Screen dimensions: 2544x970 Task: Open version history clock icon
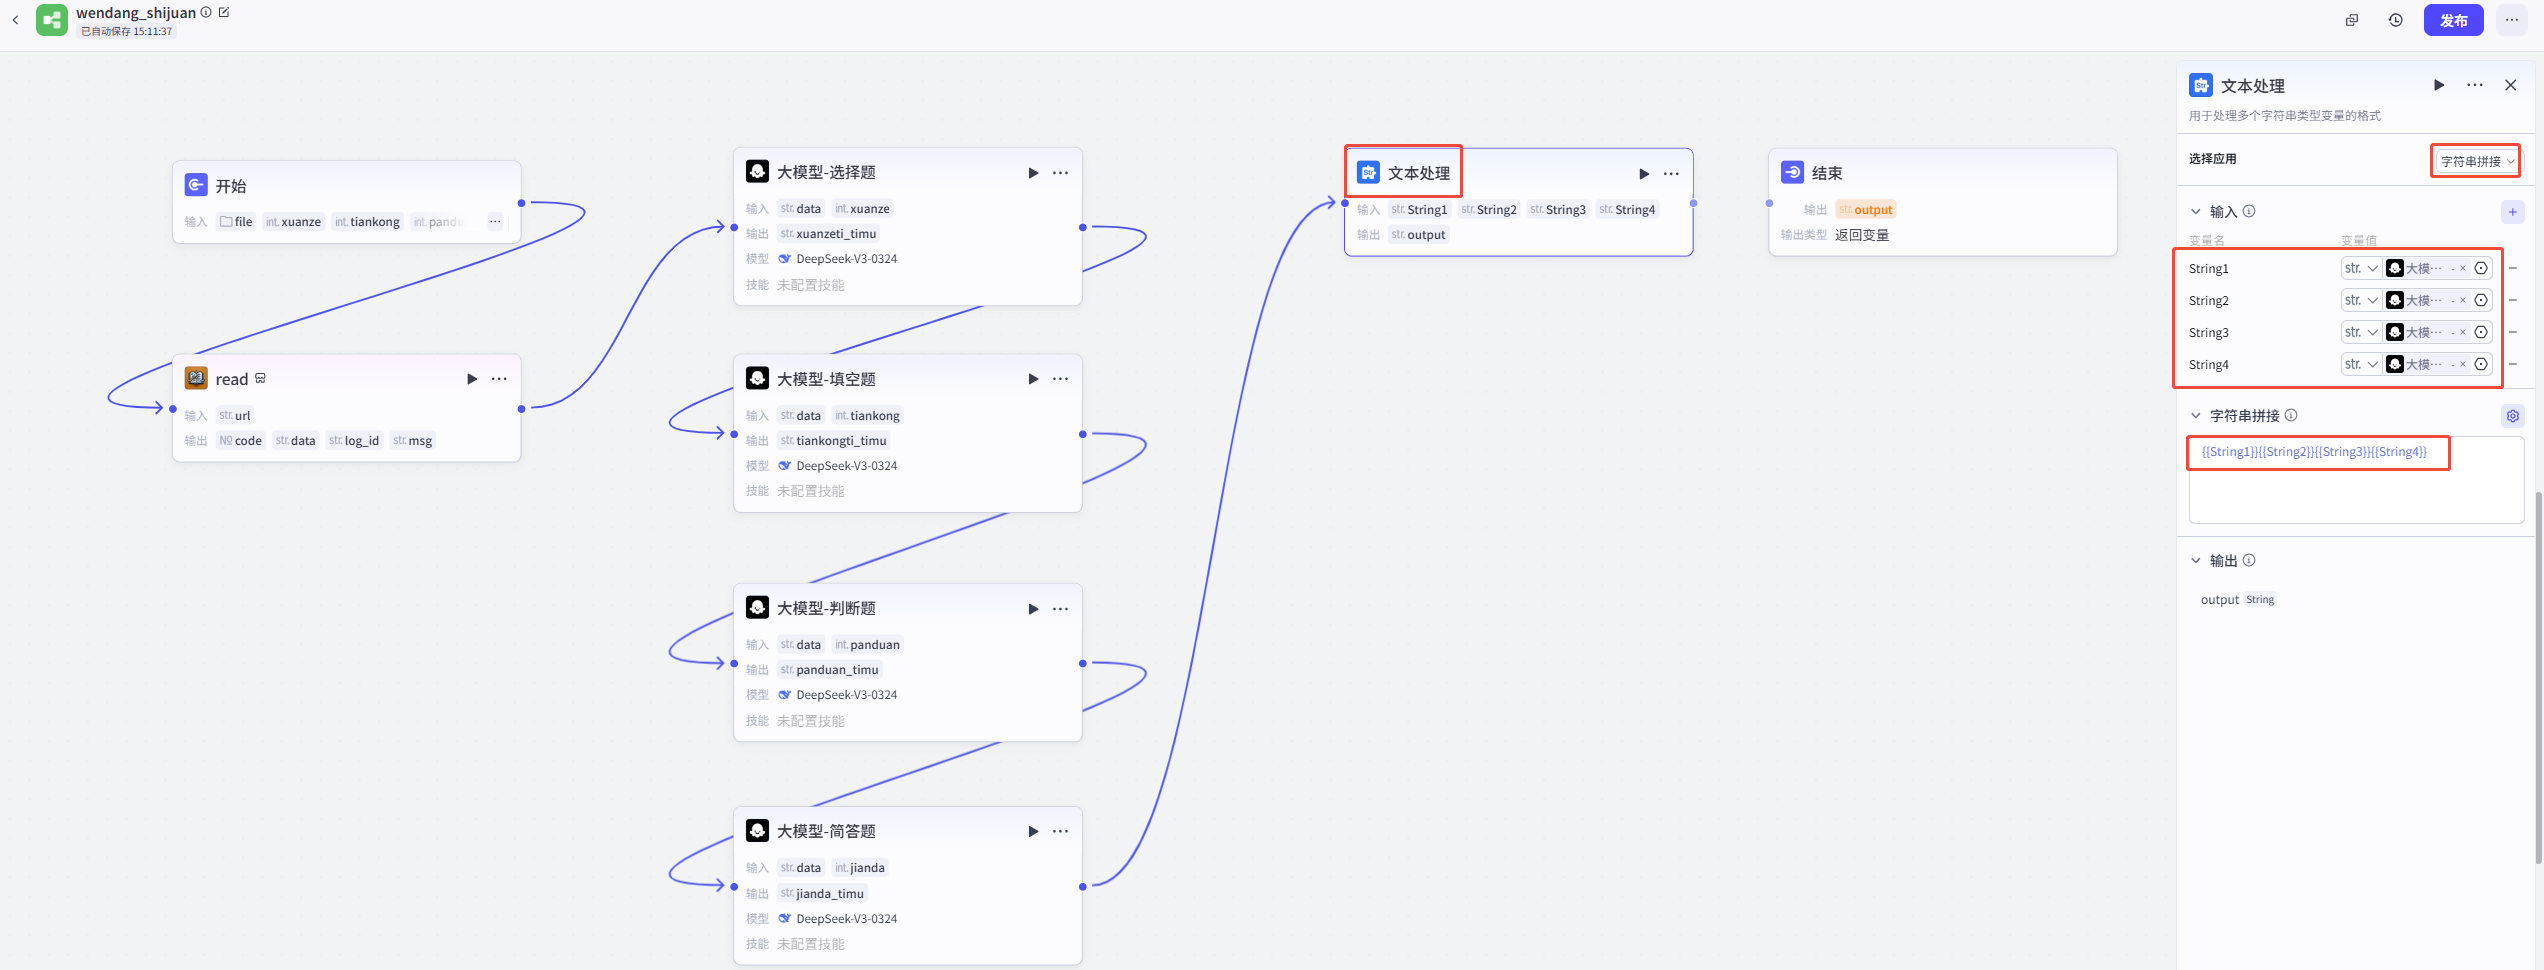point(2396,20)
